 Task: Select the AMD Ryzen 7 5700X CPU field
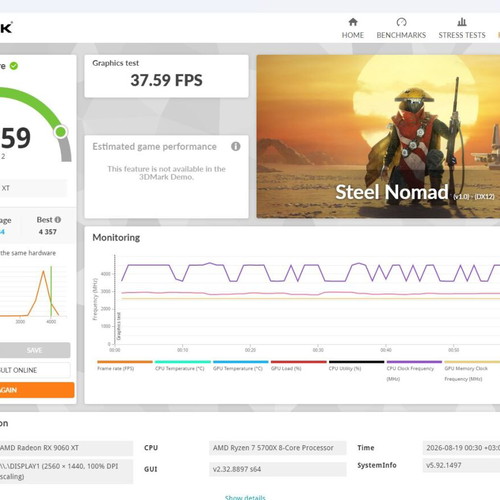278,448
